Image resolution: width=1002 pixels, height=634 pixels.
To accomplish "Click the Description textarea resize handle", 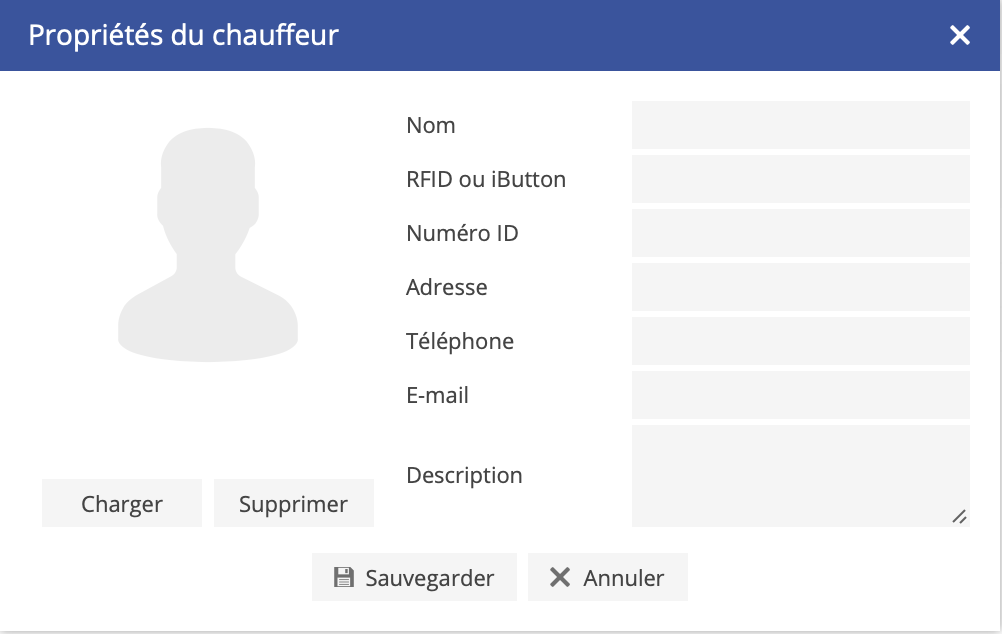I will pyautogui.click(x=960, y=517).
